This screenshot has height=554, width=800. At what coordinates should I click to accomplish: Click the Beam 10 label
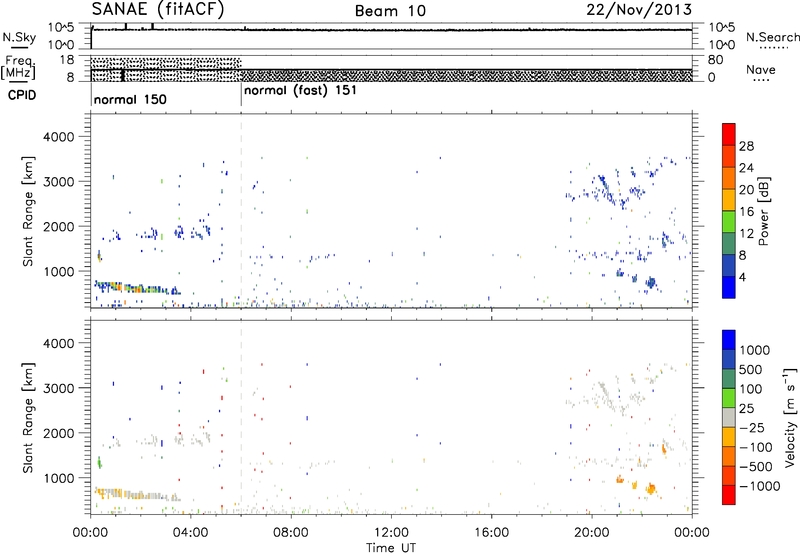pyautogui.click(x=390, y=11)
